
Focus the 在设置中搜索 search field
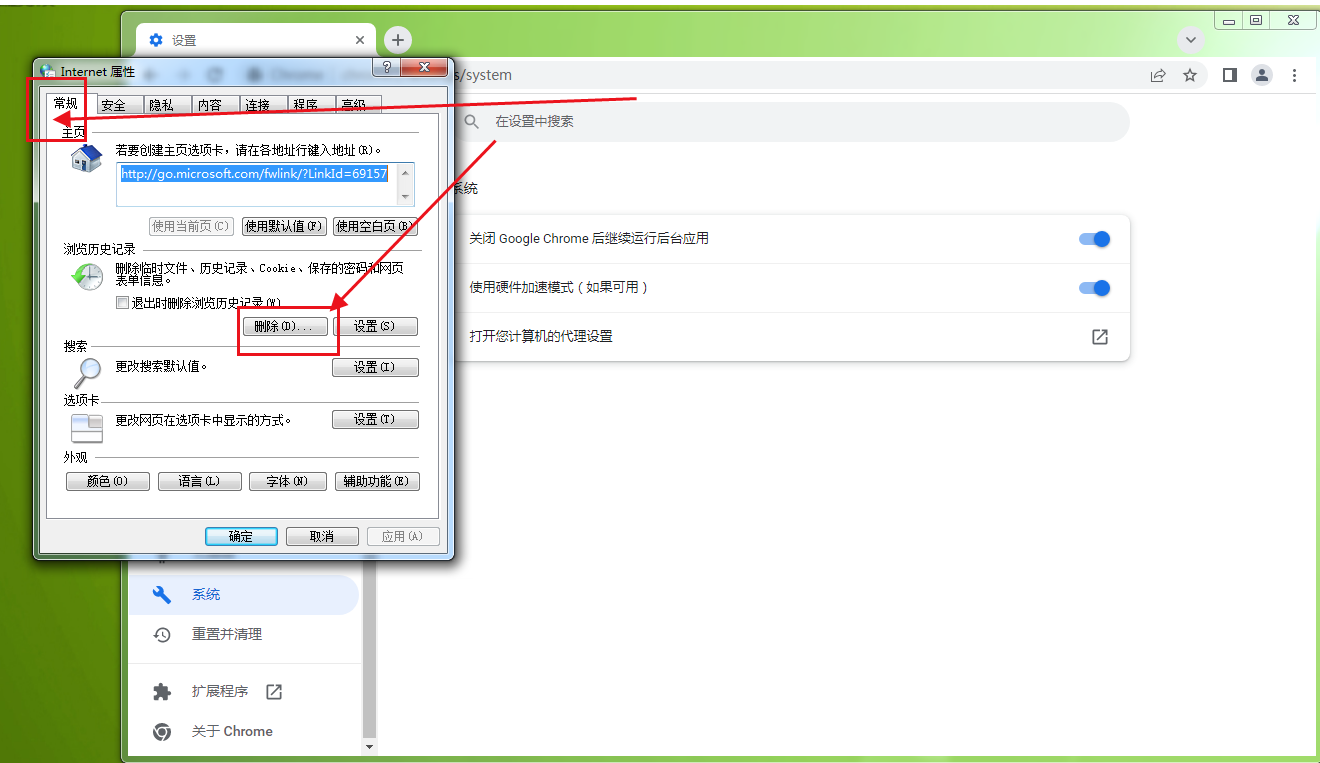(790, 121)
